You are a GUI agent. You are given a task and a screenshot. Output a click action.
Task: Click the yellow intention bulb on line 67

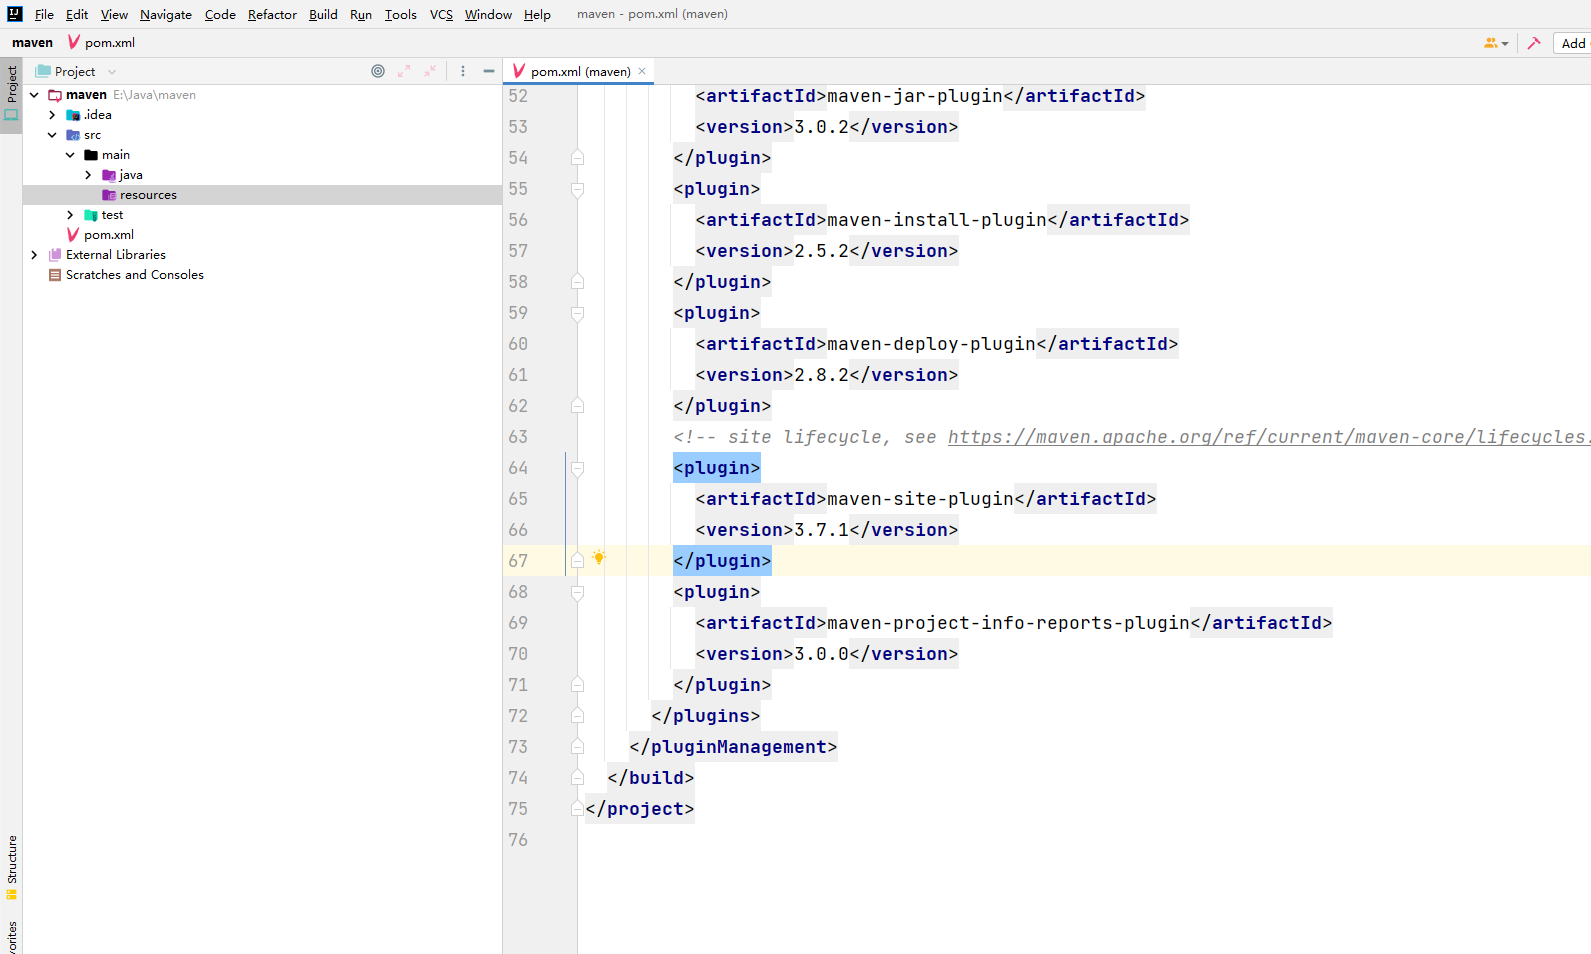click(x=599, y=558)
